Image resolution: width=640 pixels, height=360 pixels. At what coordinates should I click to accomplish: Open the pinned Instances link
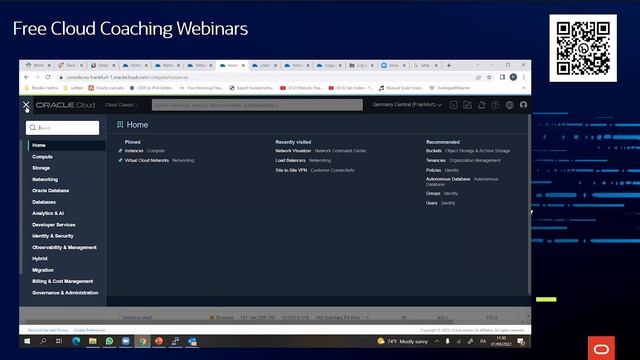pyautogui.click(x=134, y=151)
